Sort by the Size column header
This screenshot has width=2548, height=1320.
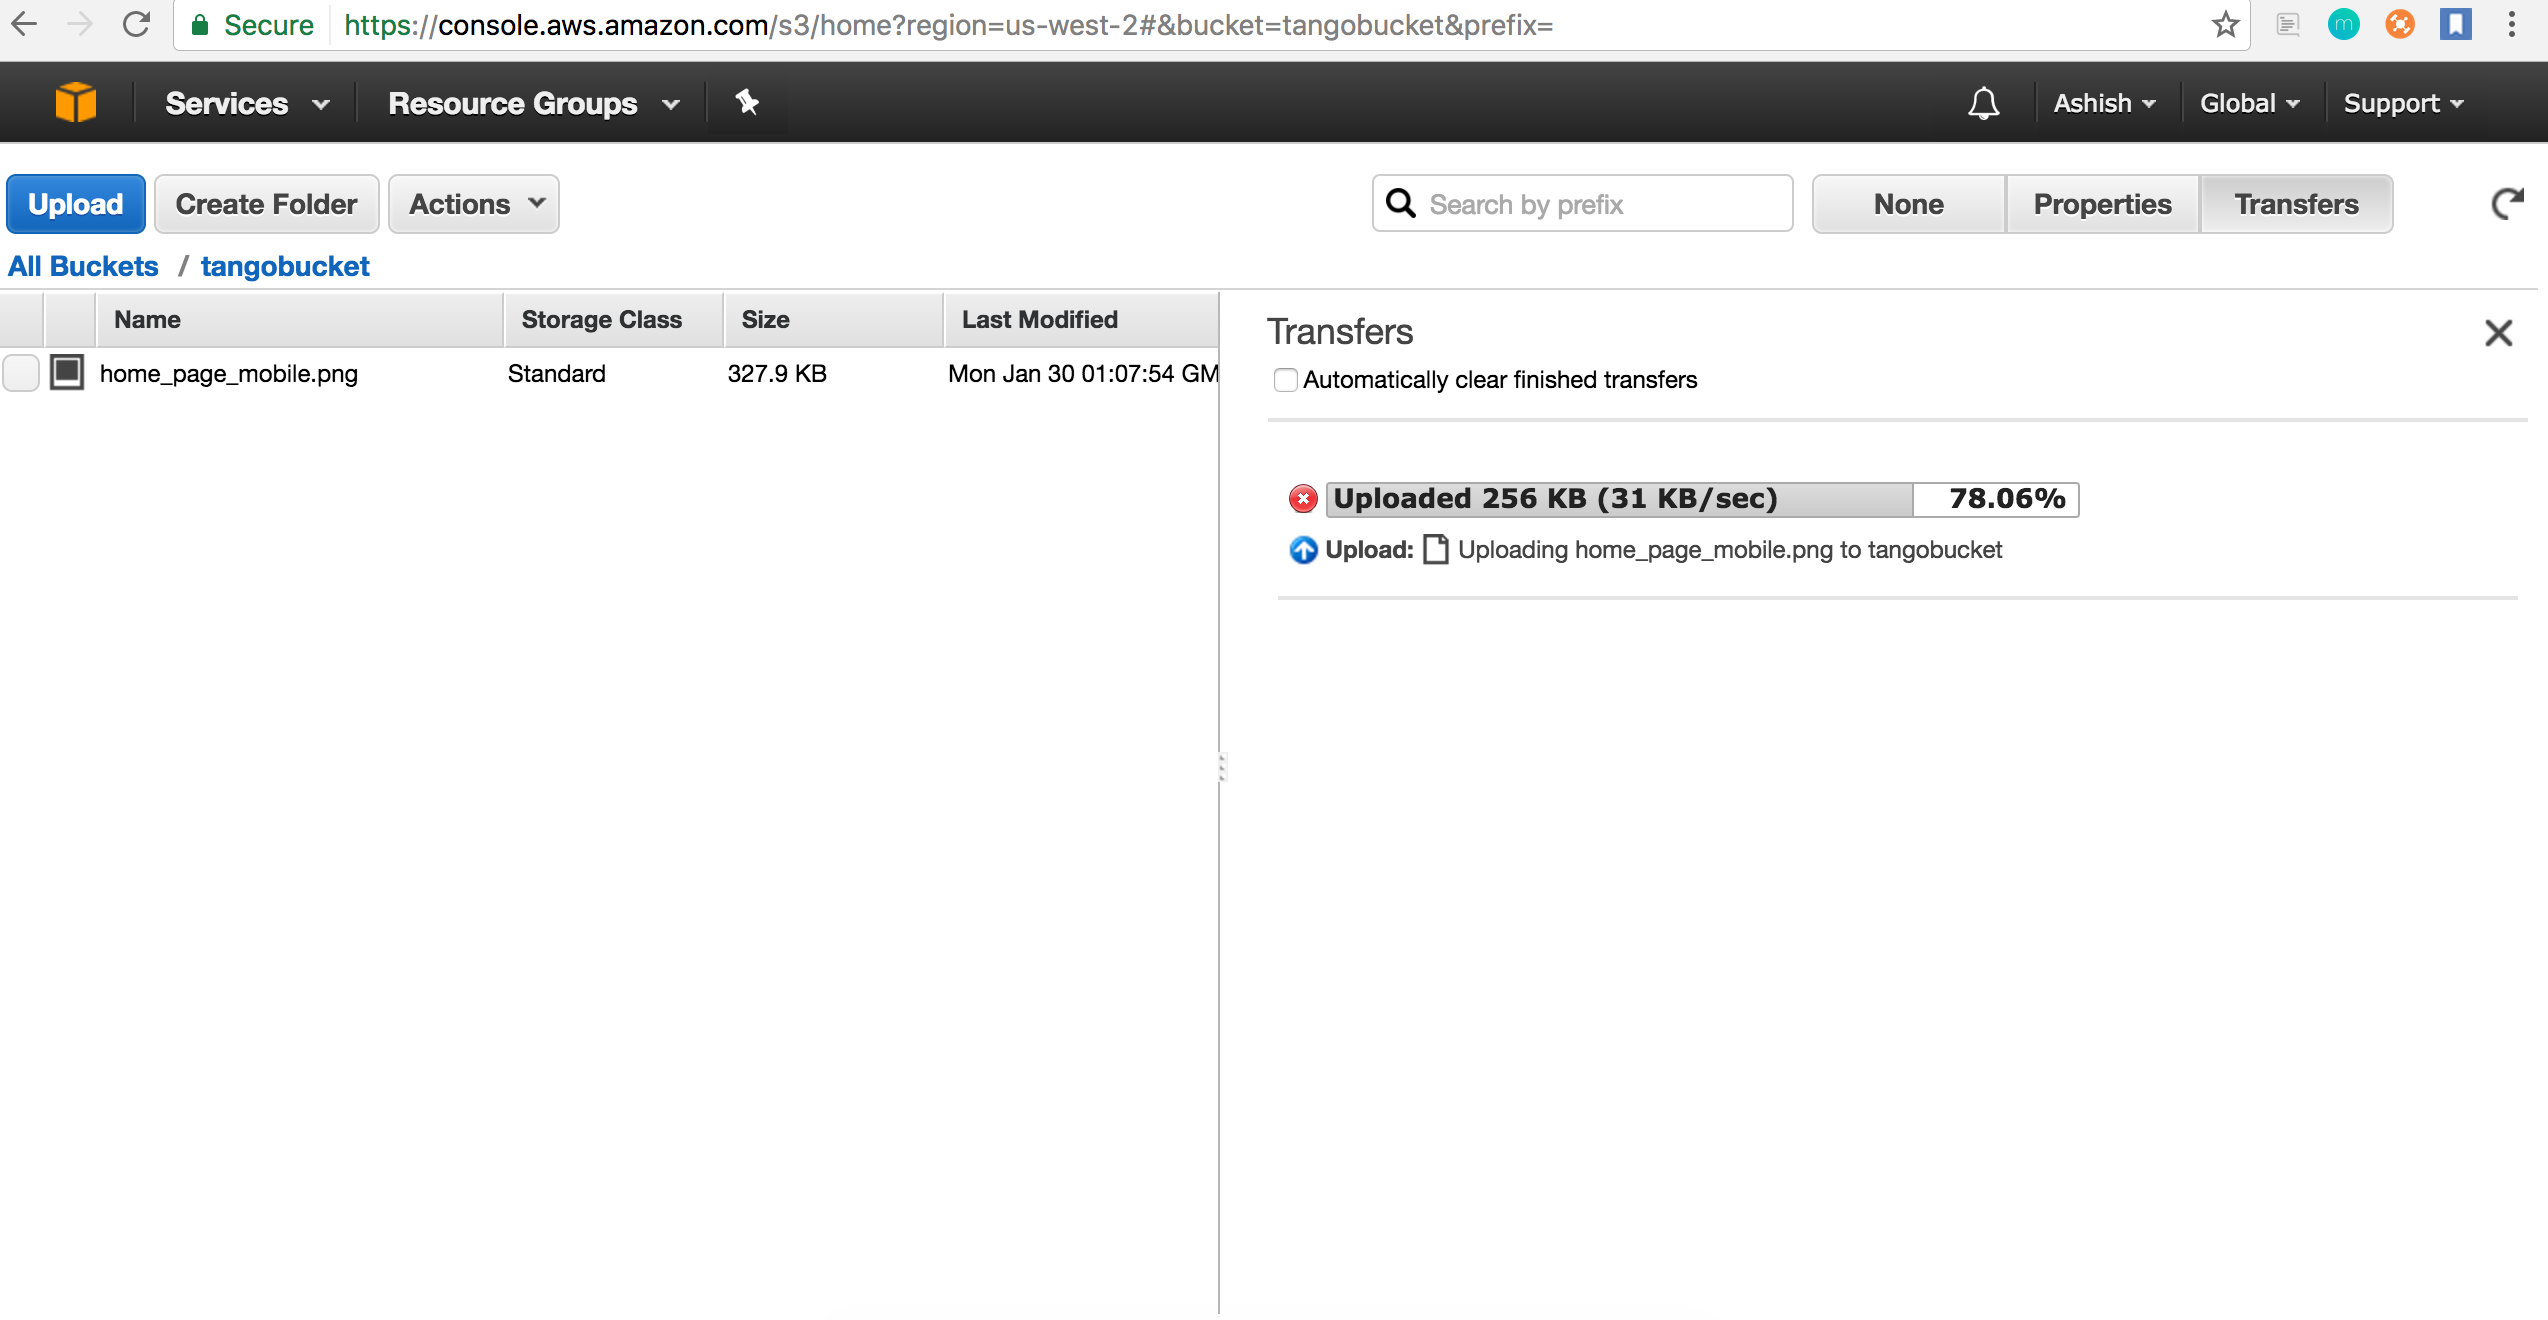(833, 320)
